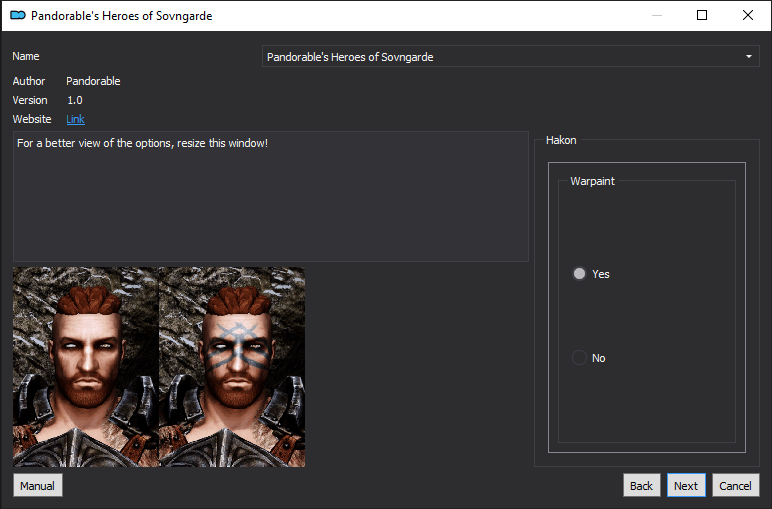
Task: Click the Hakon group label
Action: tap(561, 140)
